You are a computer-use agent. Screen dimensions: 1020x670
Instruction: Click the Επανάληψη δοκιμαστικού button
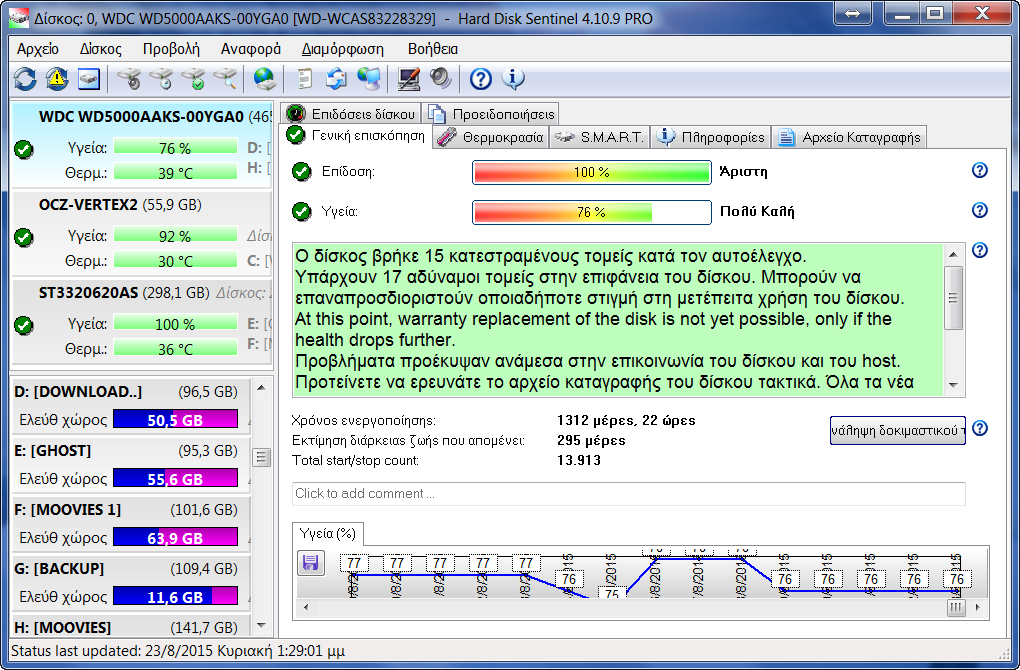click(898, 431)
